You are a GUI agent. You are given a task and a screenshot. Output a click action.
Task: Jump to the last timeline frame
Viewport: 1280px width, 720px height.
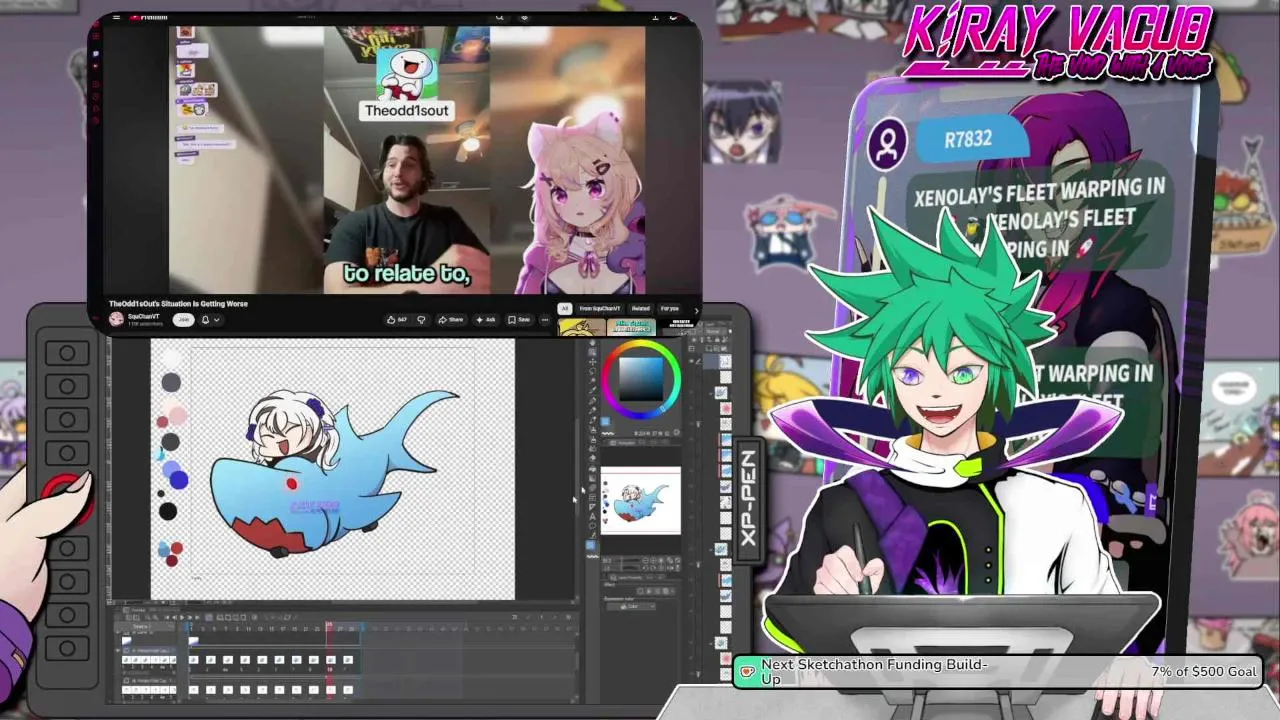coord(197,617)
